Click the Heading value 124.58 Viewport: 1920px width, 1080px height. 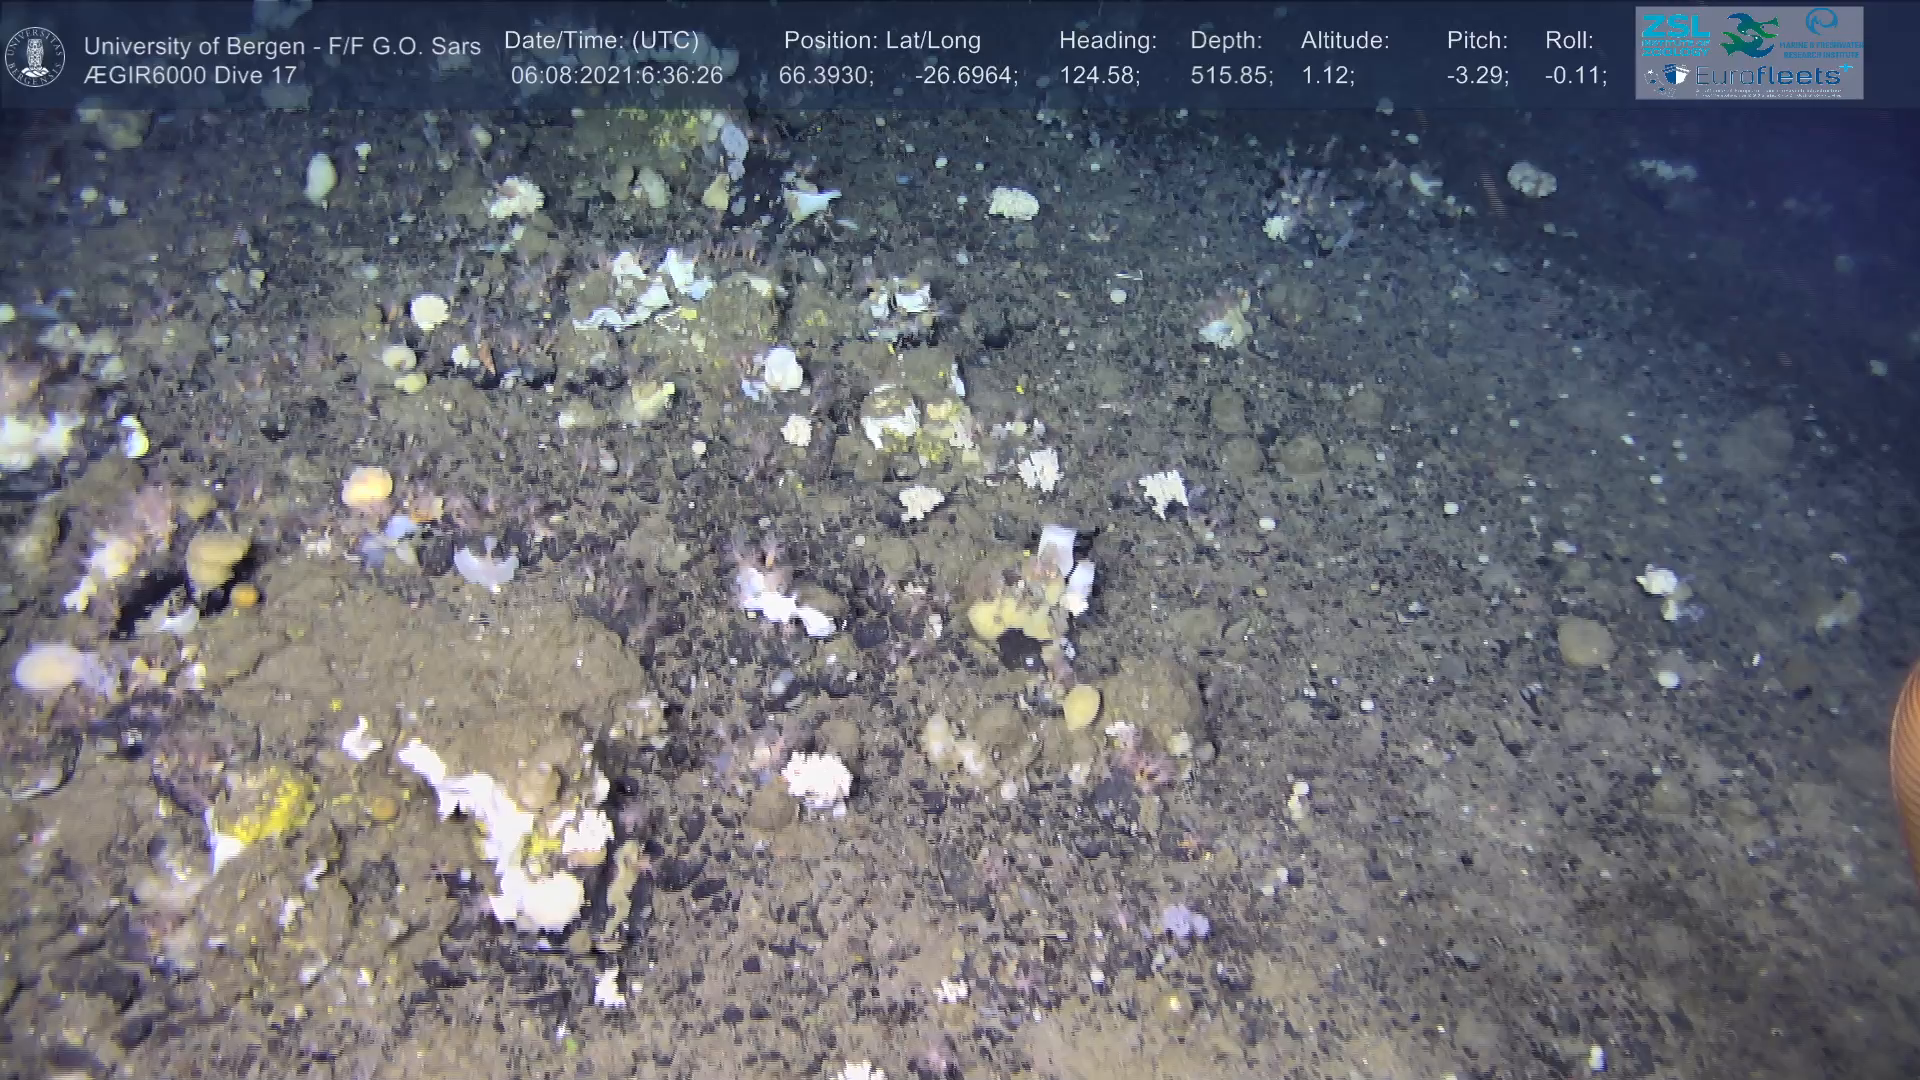point(1099,76)
